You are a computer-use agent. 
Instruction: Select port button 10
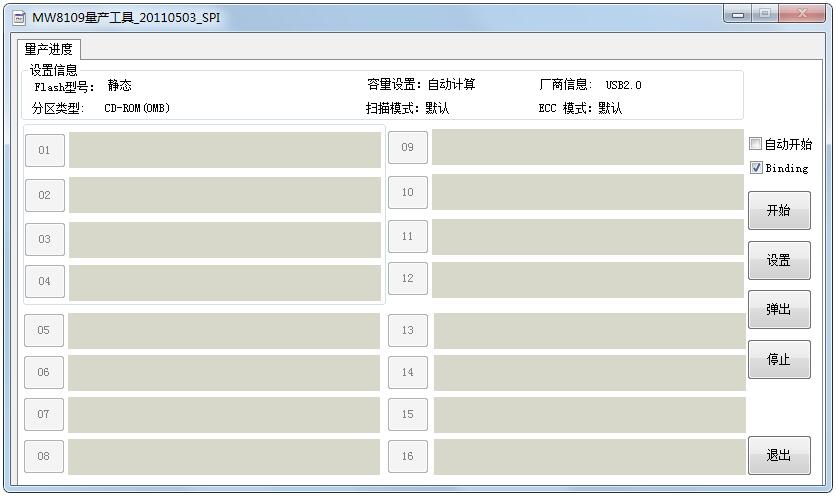coord(408,192)
